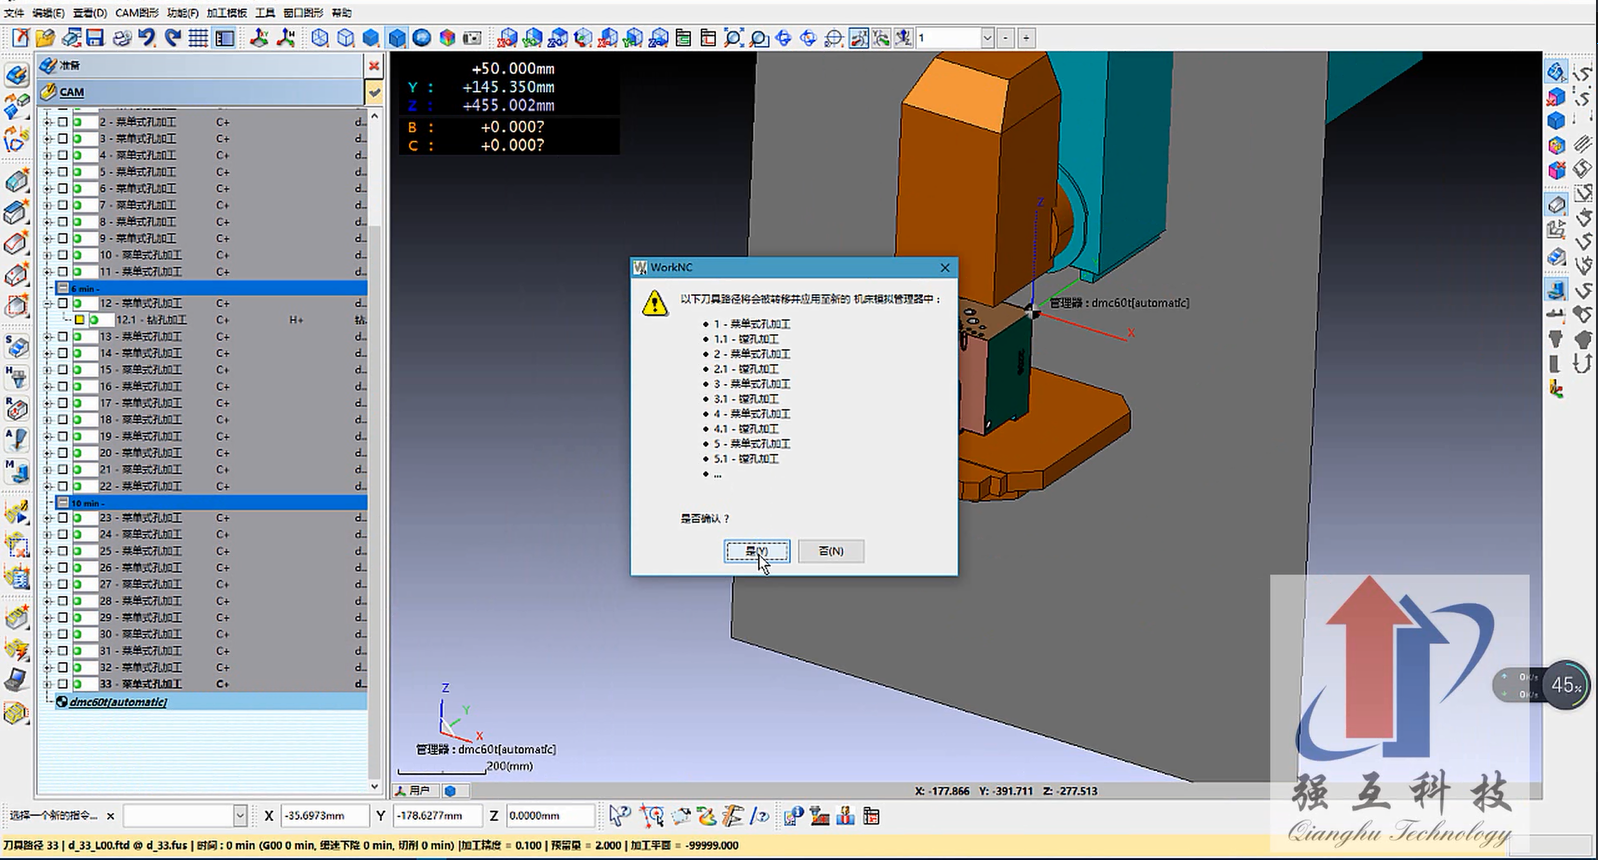Click the Y coordinate input field

(x=437, y=816)
